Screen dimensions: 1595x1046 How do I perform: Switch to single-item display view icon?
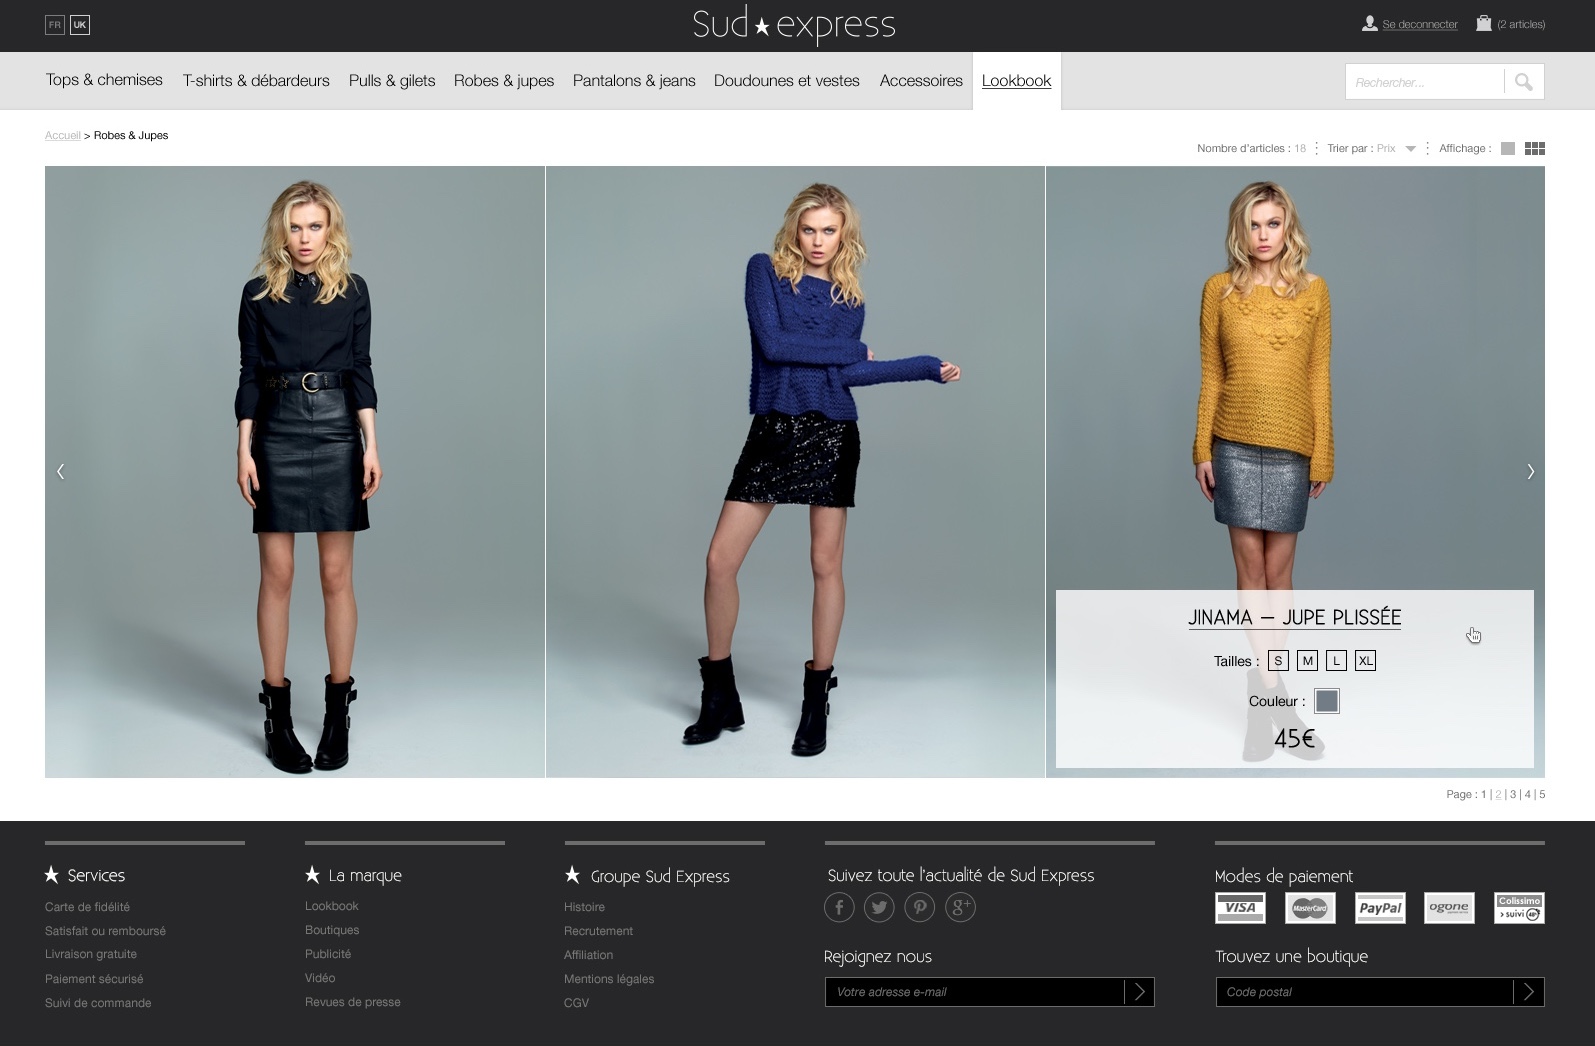click(1508, 148)
